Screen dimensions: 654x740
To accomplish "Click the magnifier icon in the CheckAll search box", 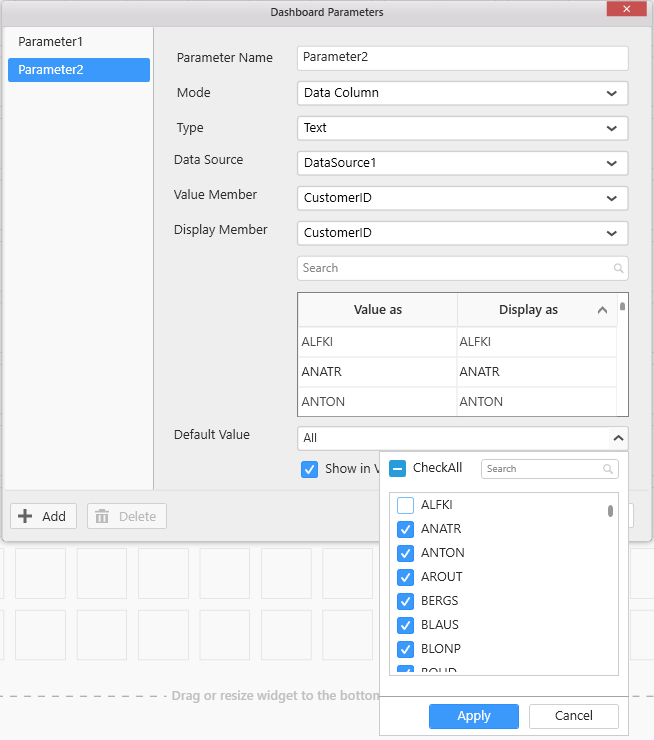I will click(x=608, y=469).
